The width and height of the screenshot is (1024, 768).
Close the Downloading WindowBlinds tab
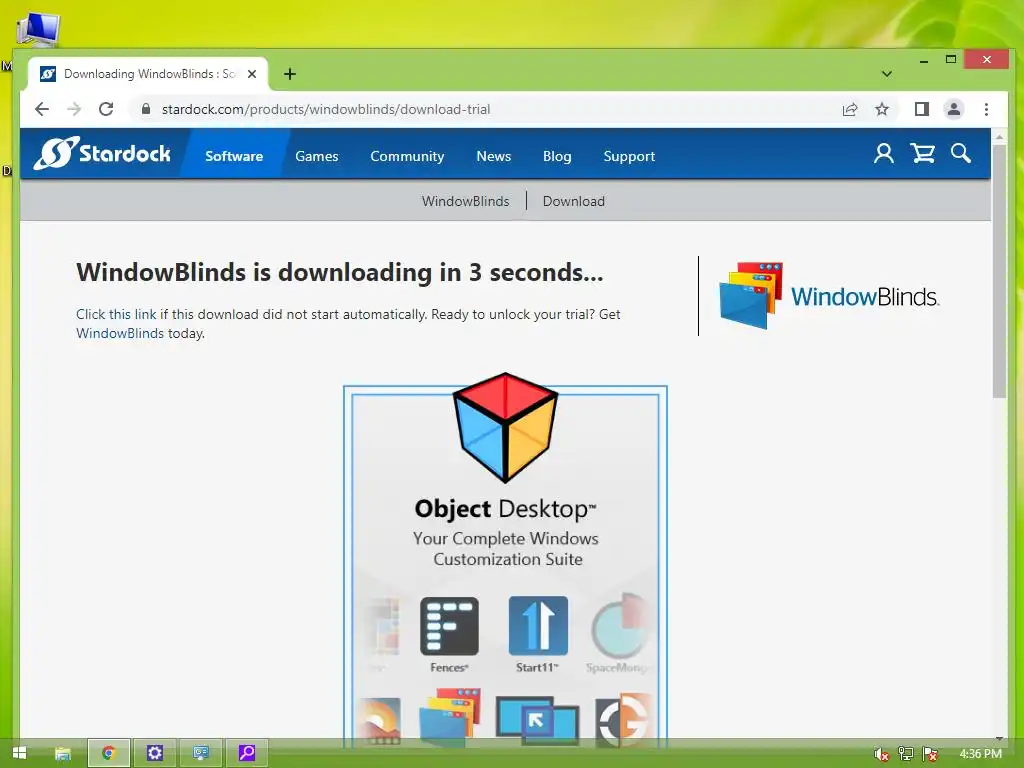252,74
